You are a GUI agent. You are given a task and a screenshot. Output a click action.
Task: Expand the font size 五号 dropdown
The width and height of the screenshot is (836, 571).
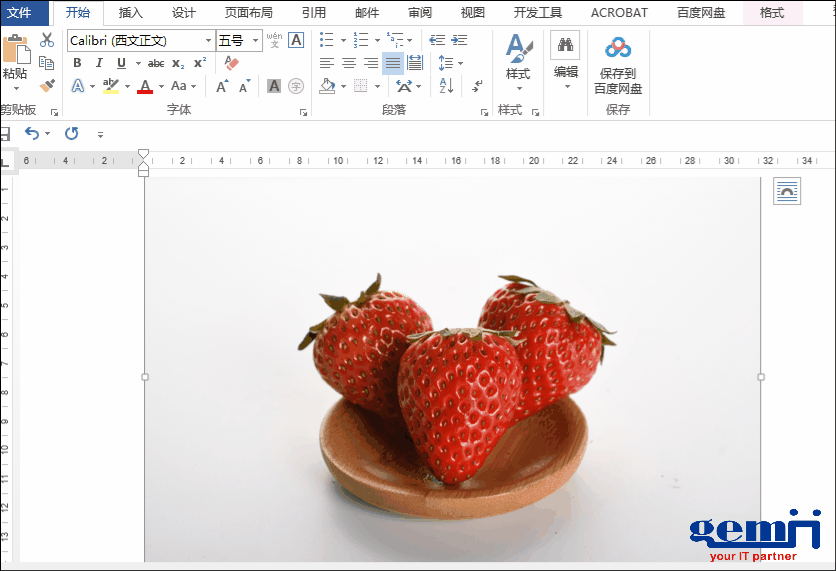(256, 41)
